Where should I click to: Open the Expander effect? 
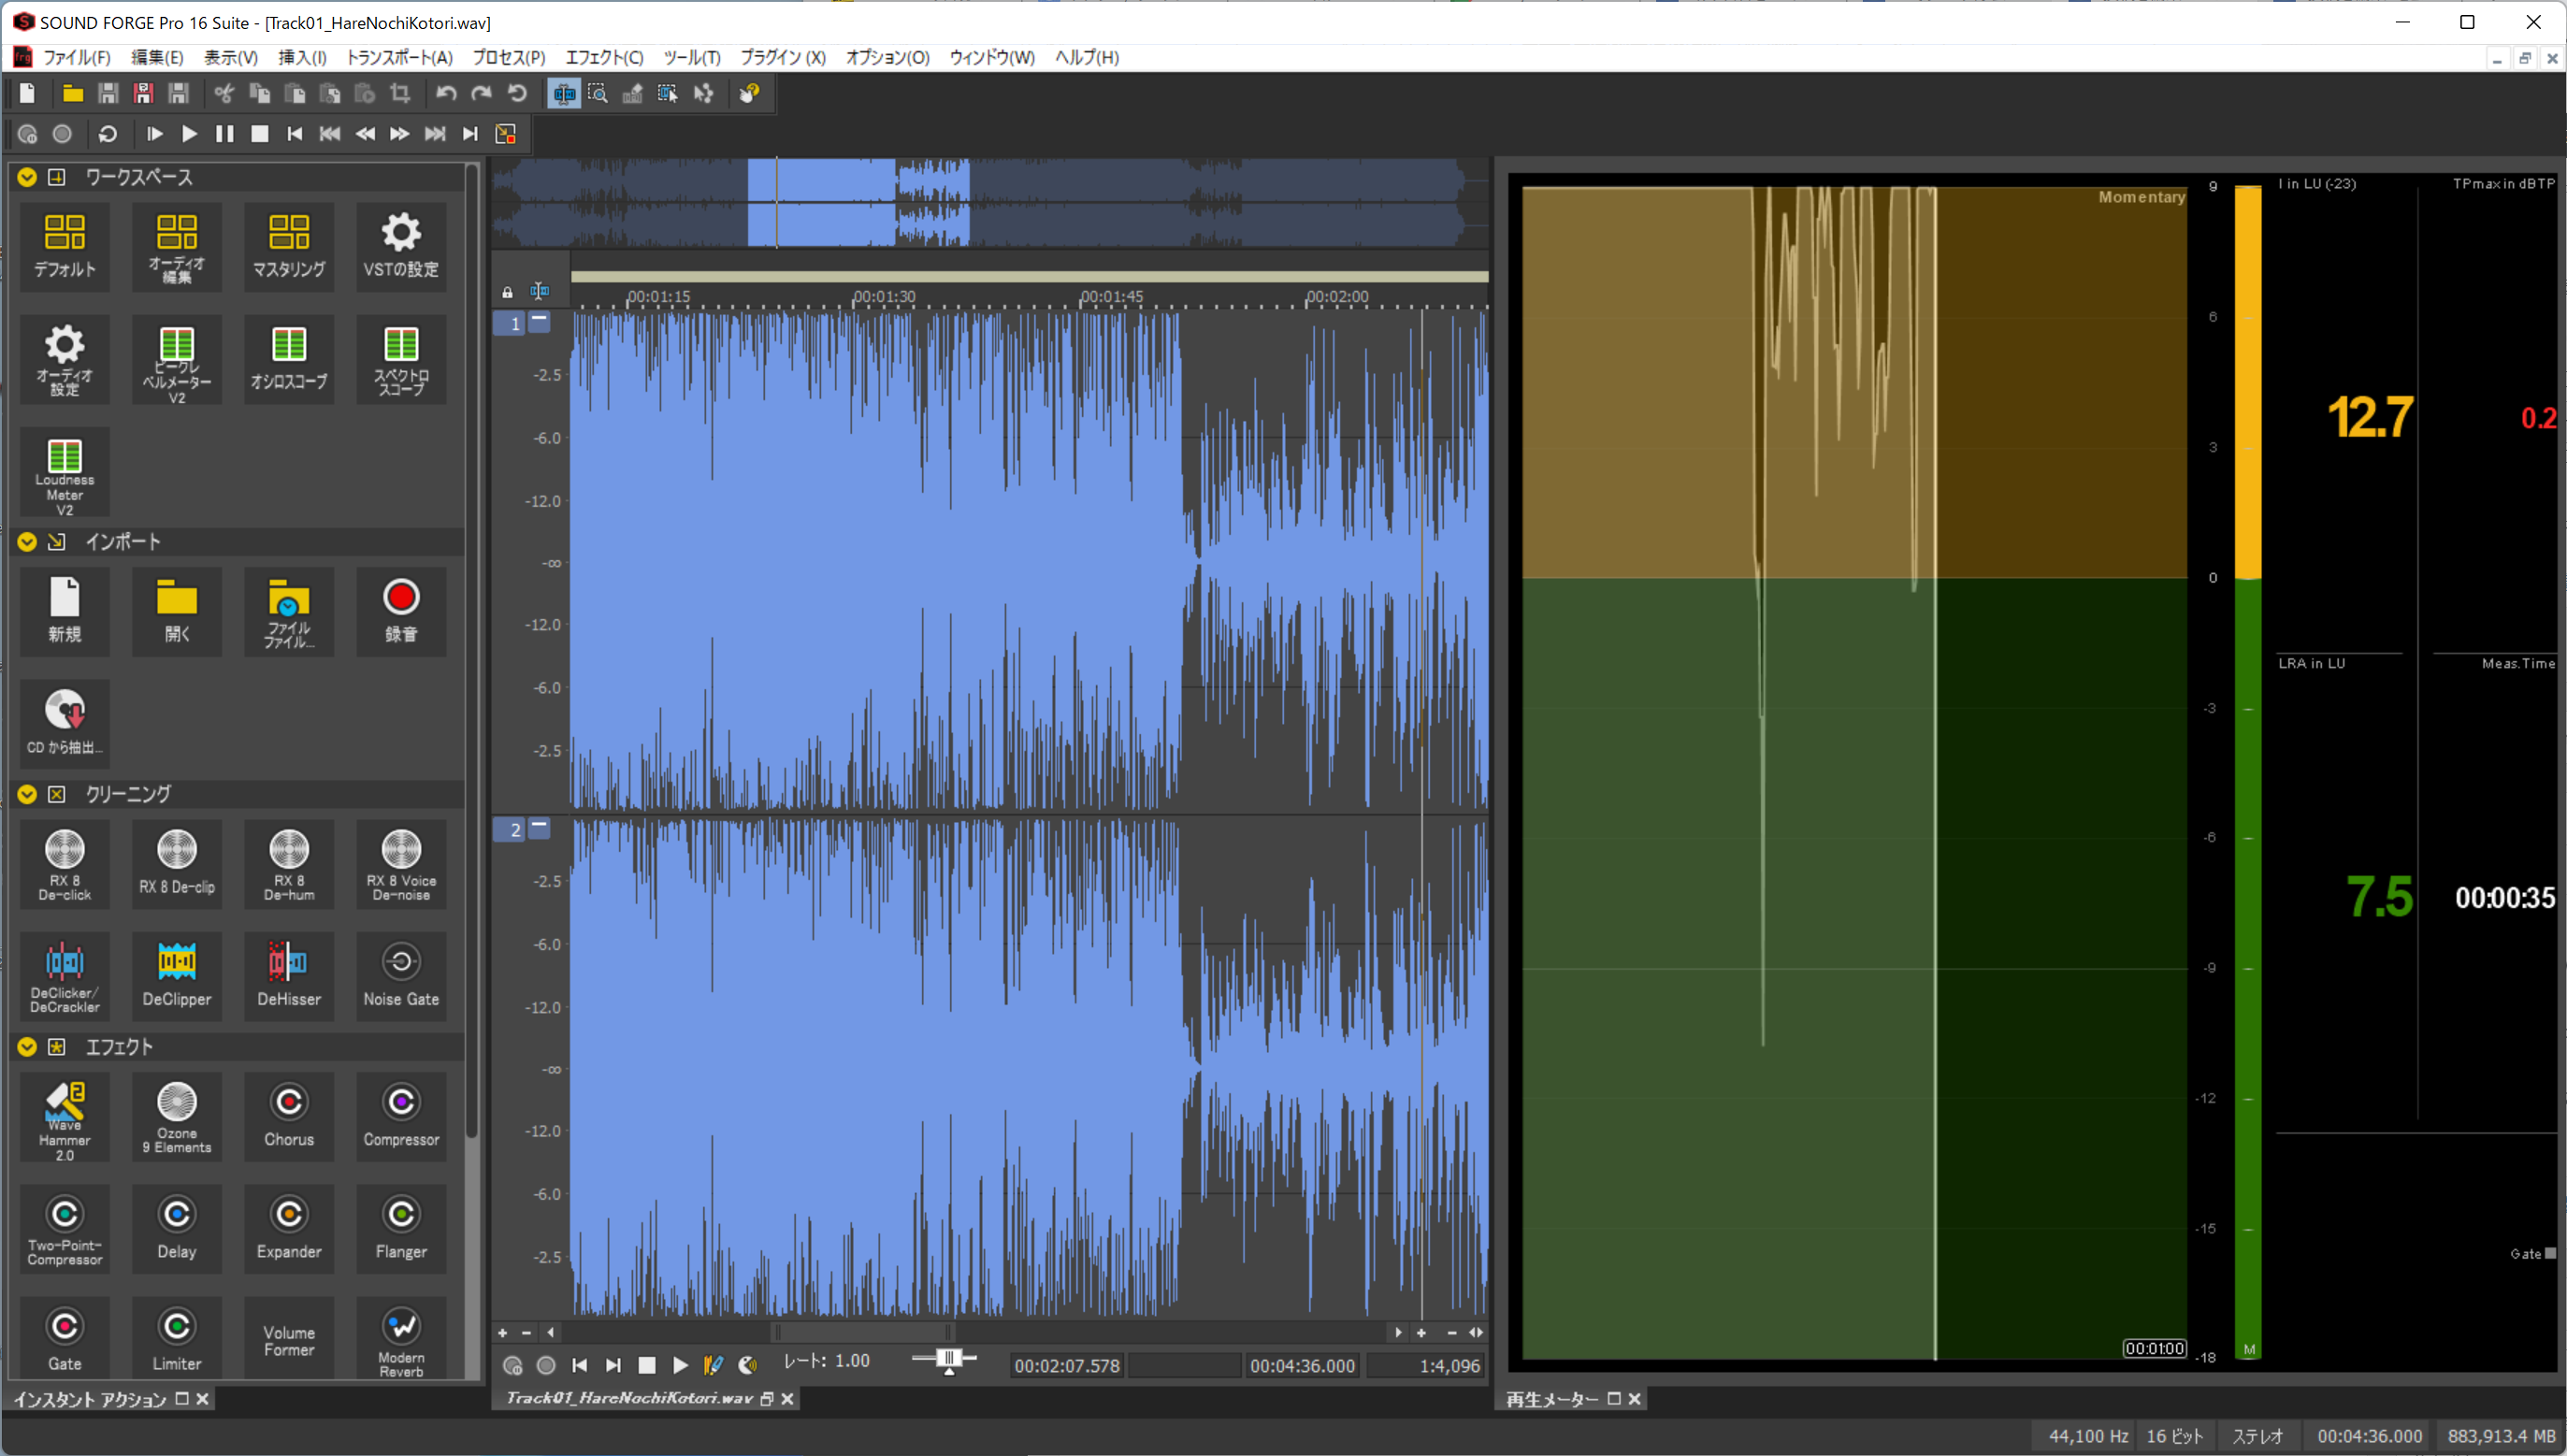pos(289,1230)
